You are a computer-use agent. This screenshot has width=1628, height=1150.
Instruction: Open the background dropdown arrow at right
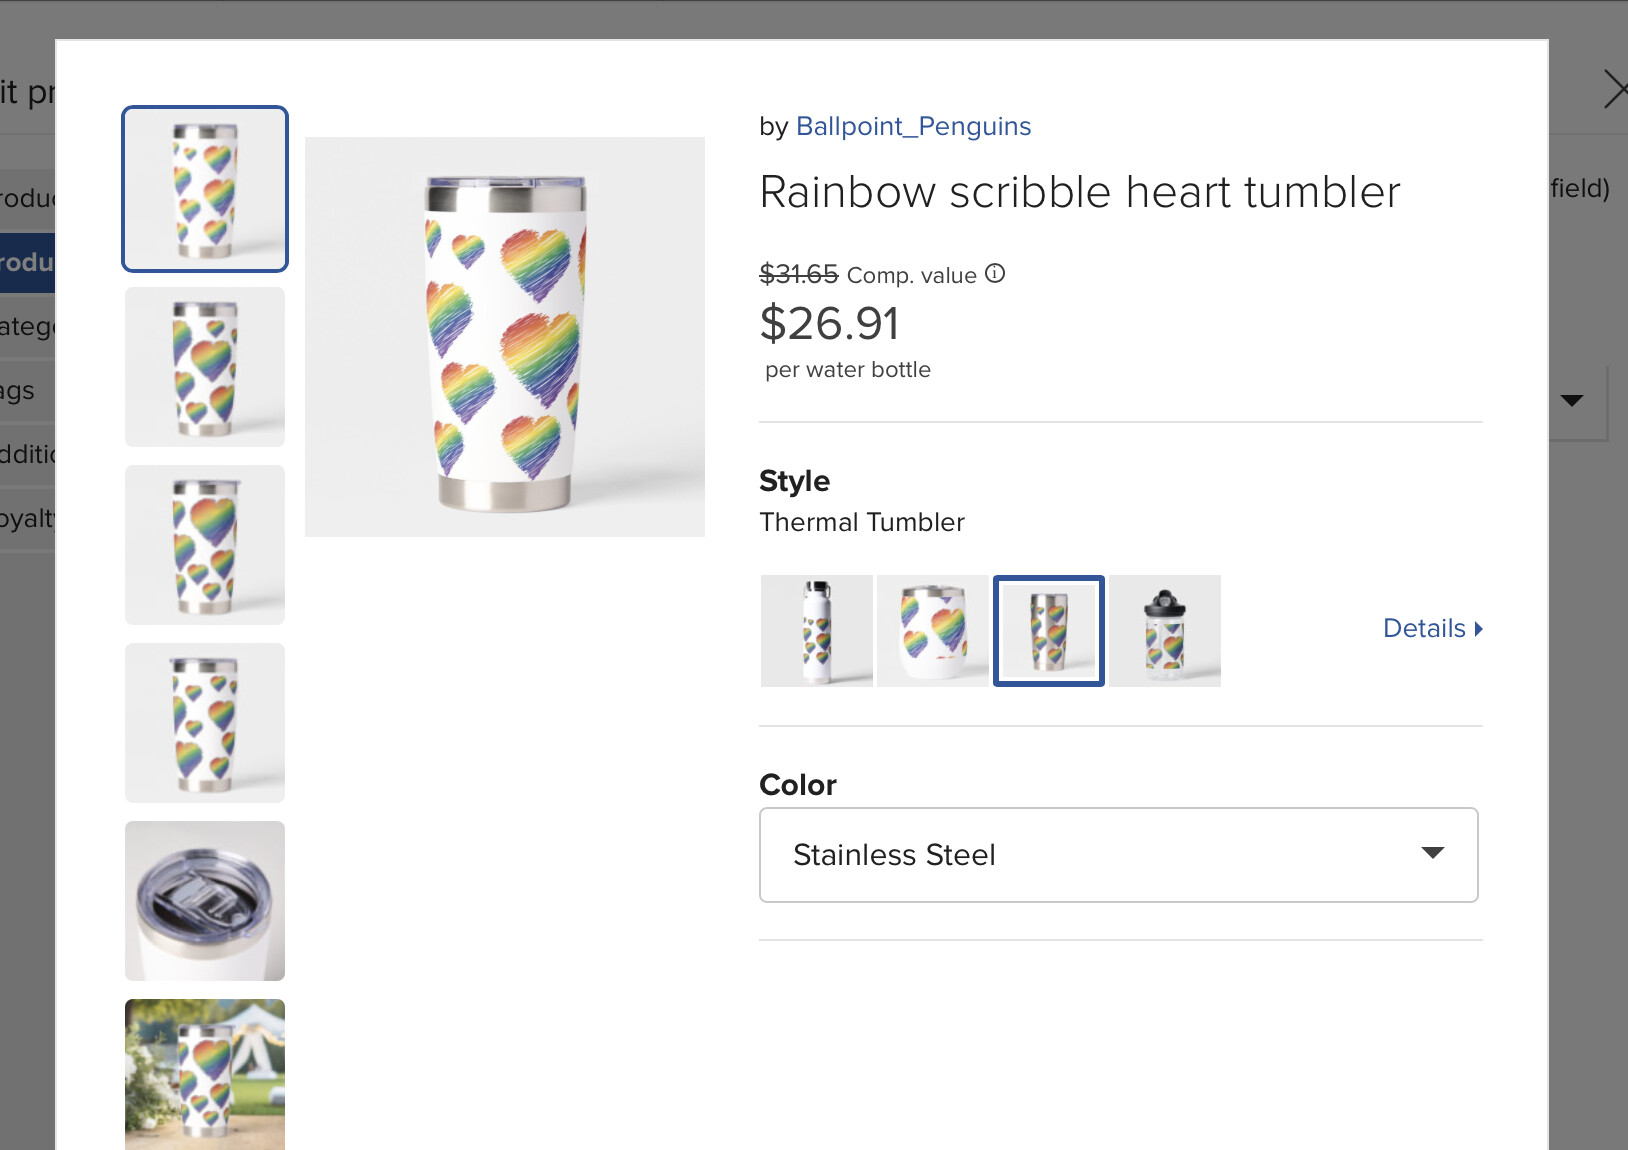(x=1572, y=400)
